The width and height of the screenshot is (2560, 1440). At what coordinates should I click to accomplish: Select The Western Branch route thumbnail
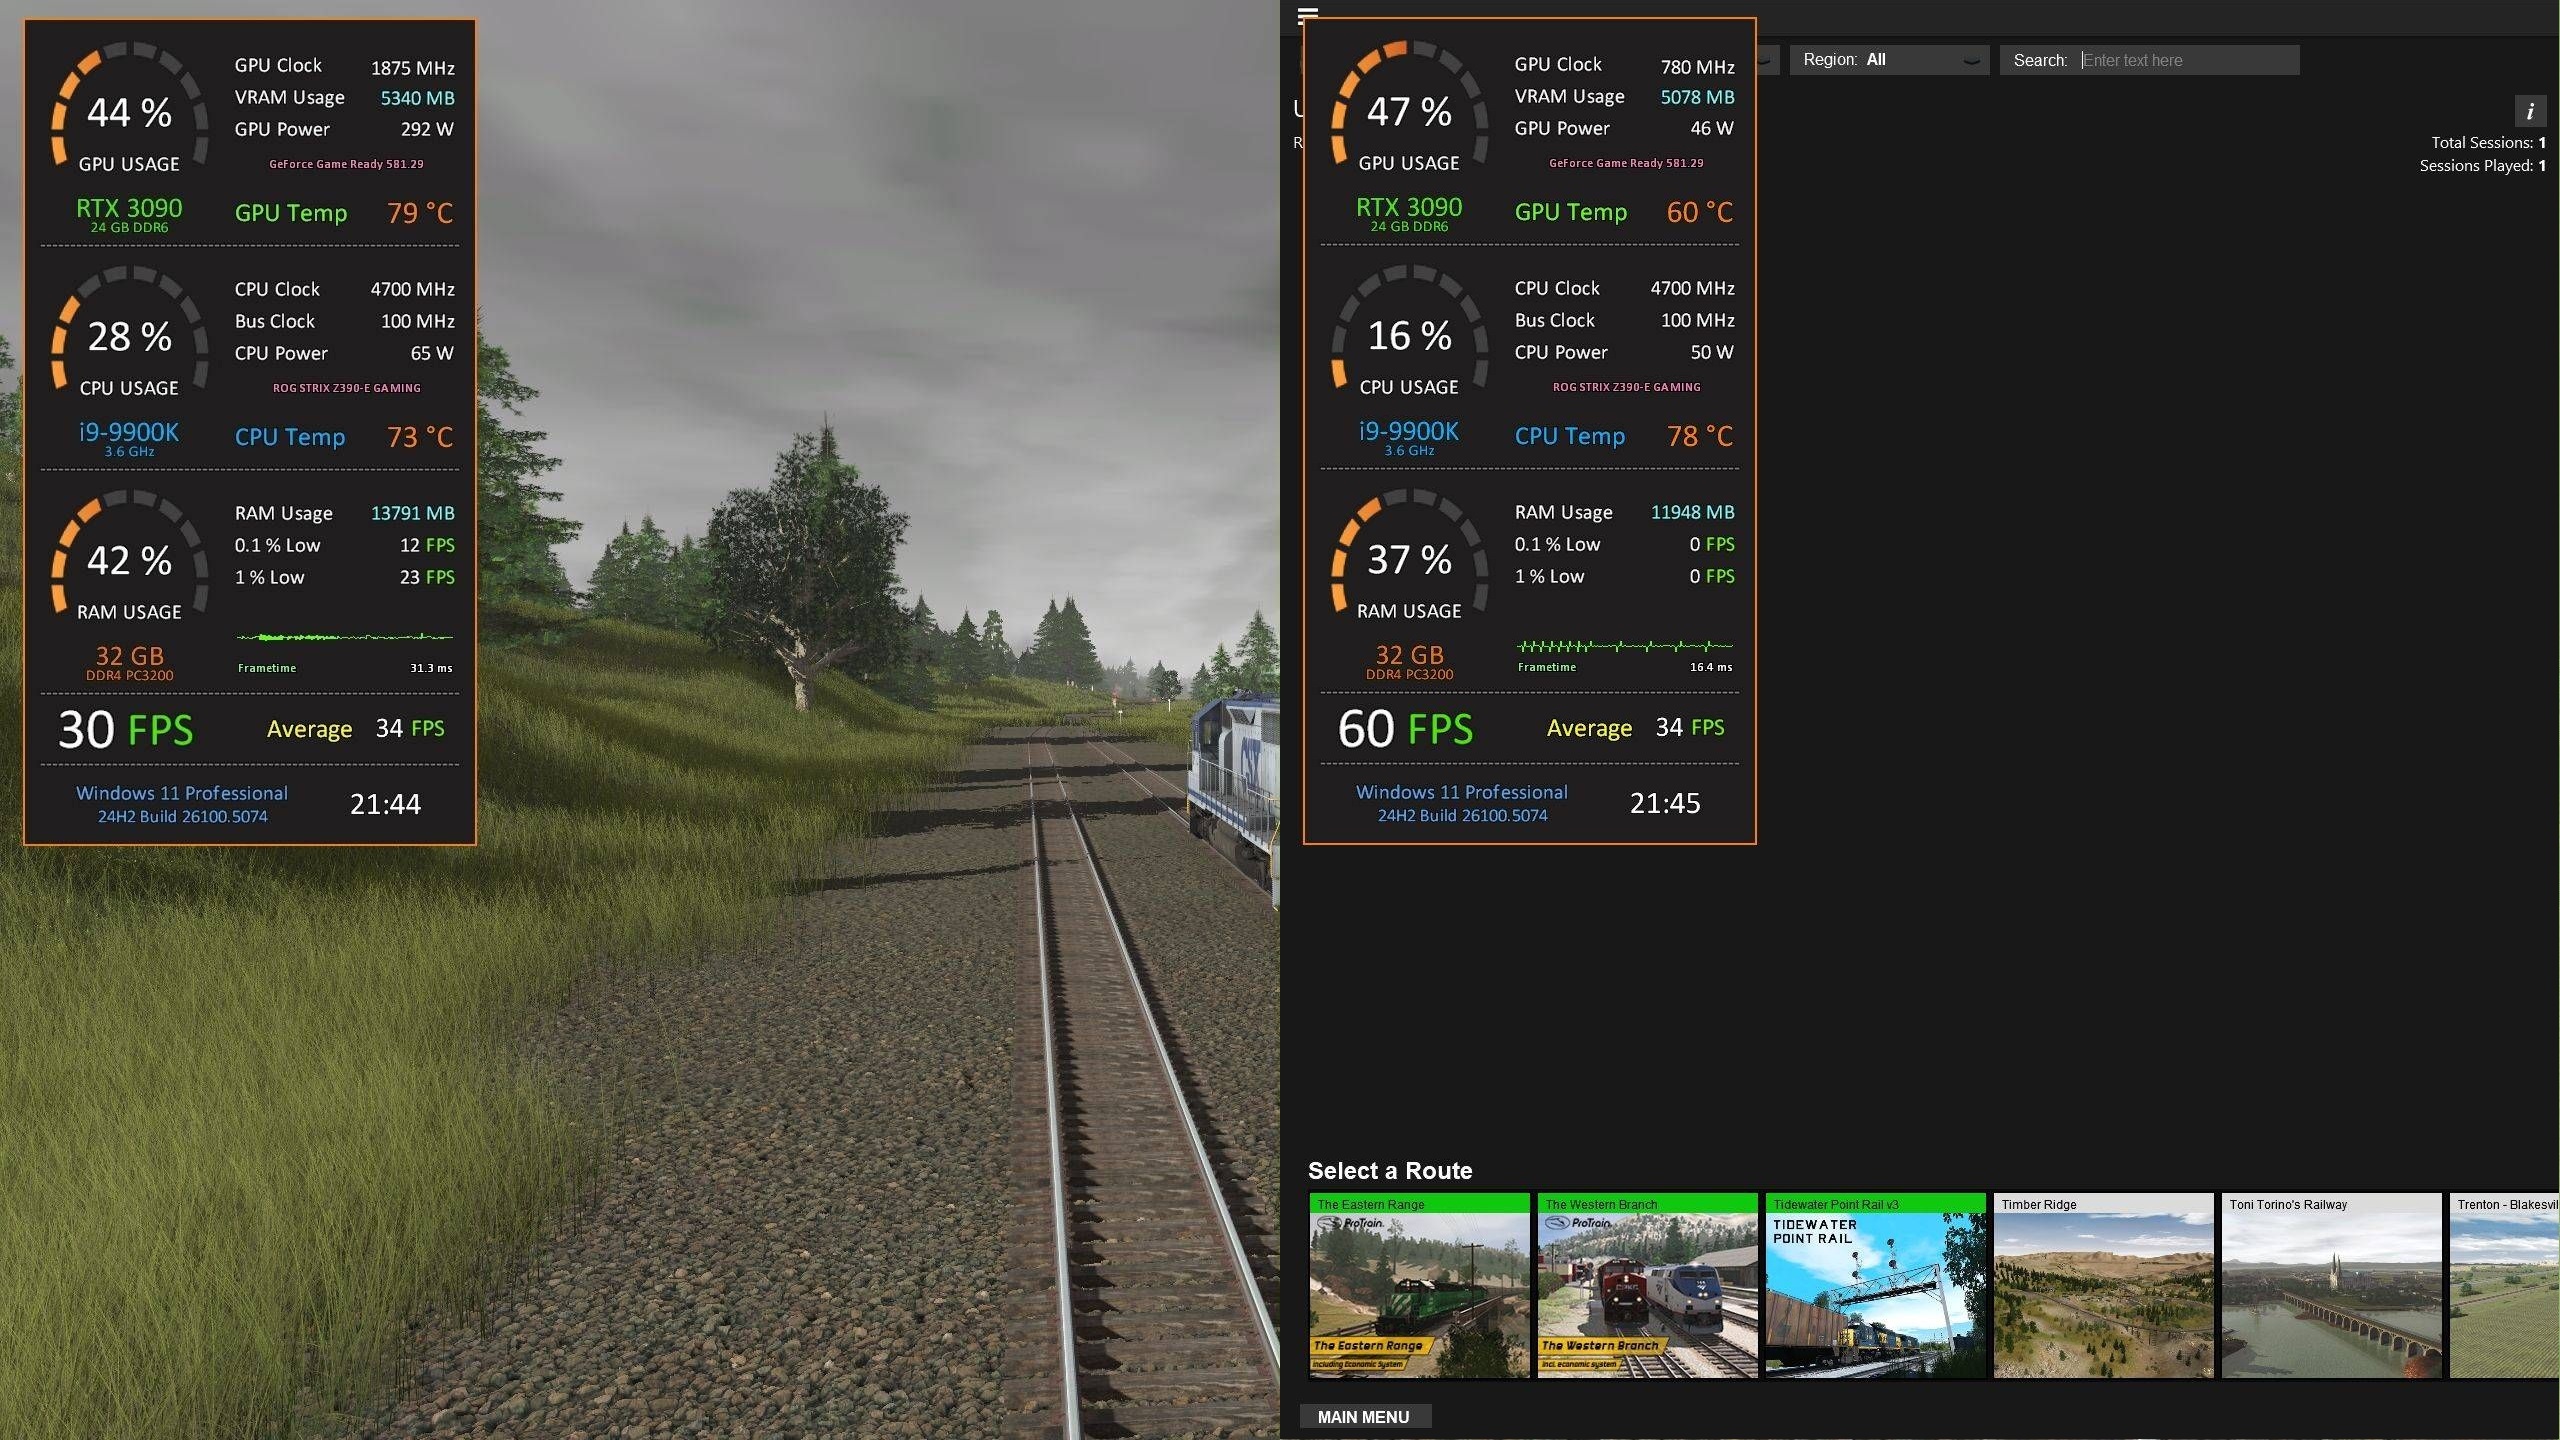point(1647,1286)
